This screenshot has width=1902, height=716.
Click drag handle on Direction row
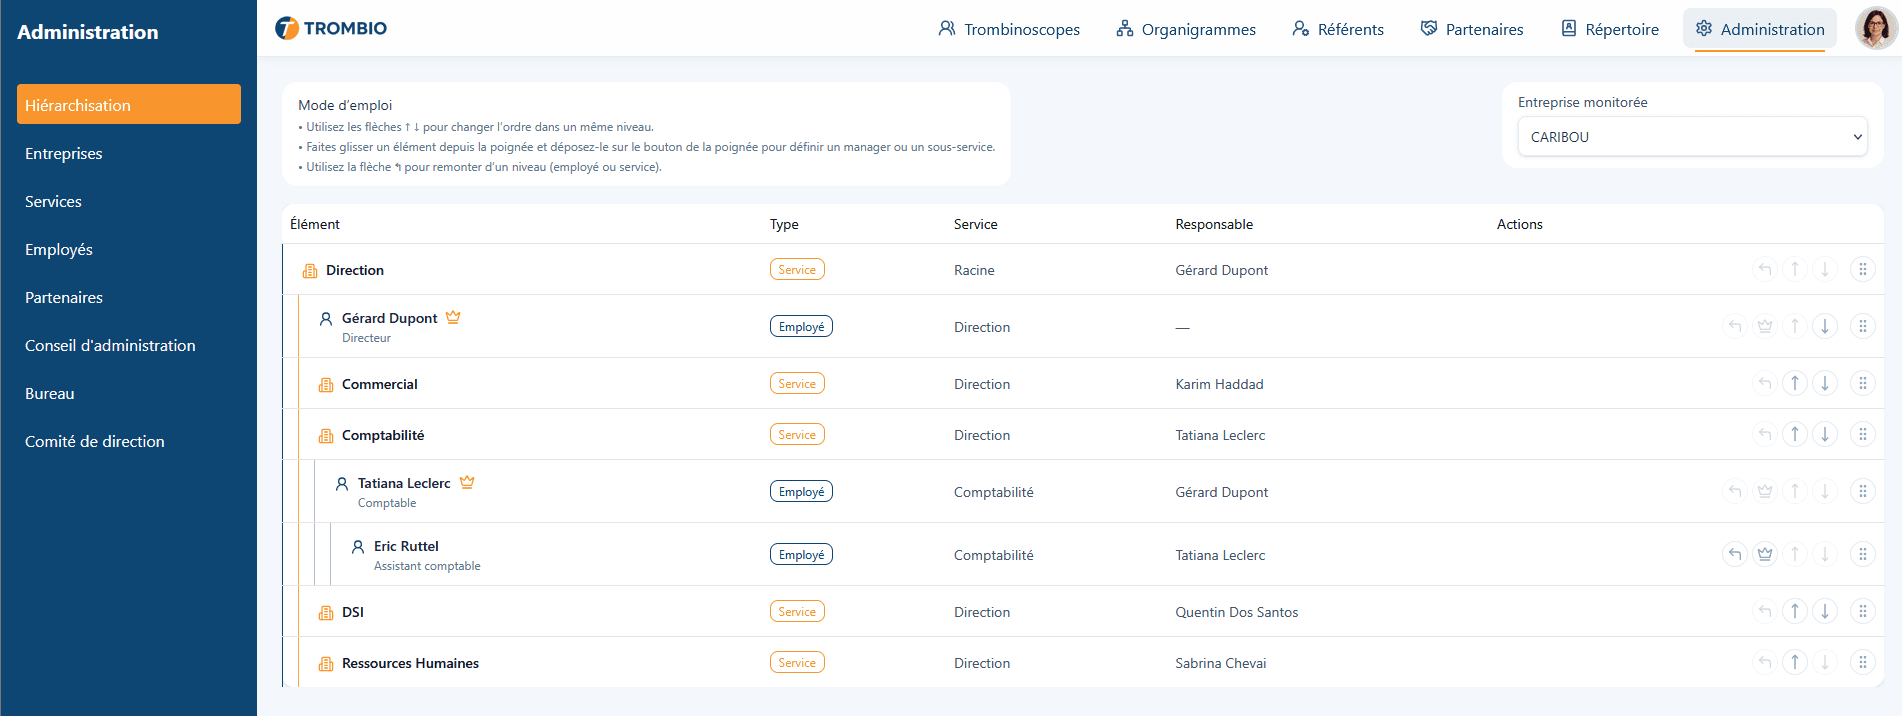point(1862,269)
